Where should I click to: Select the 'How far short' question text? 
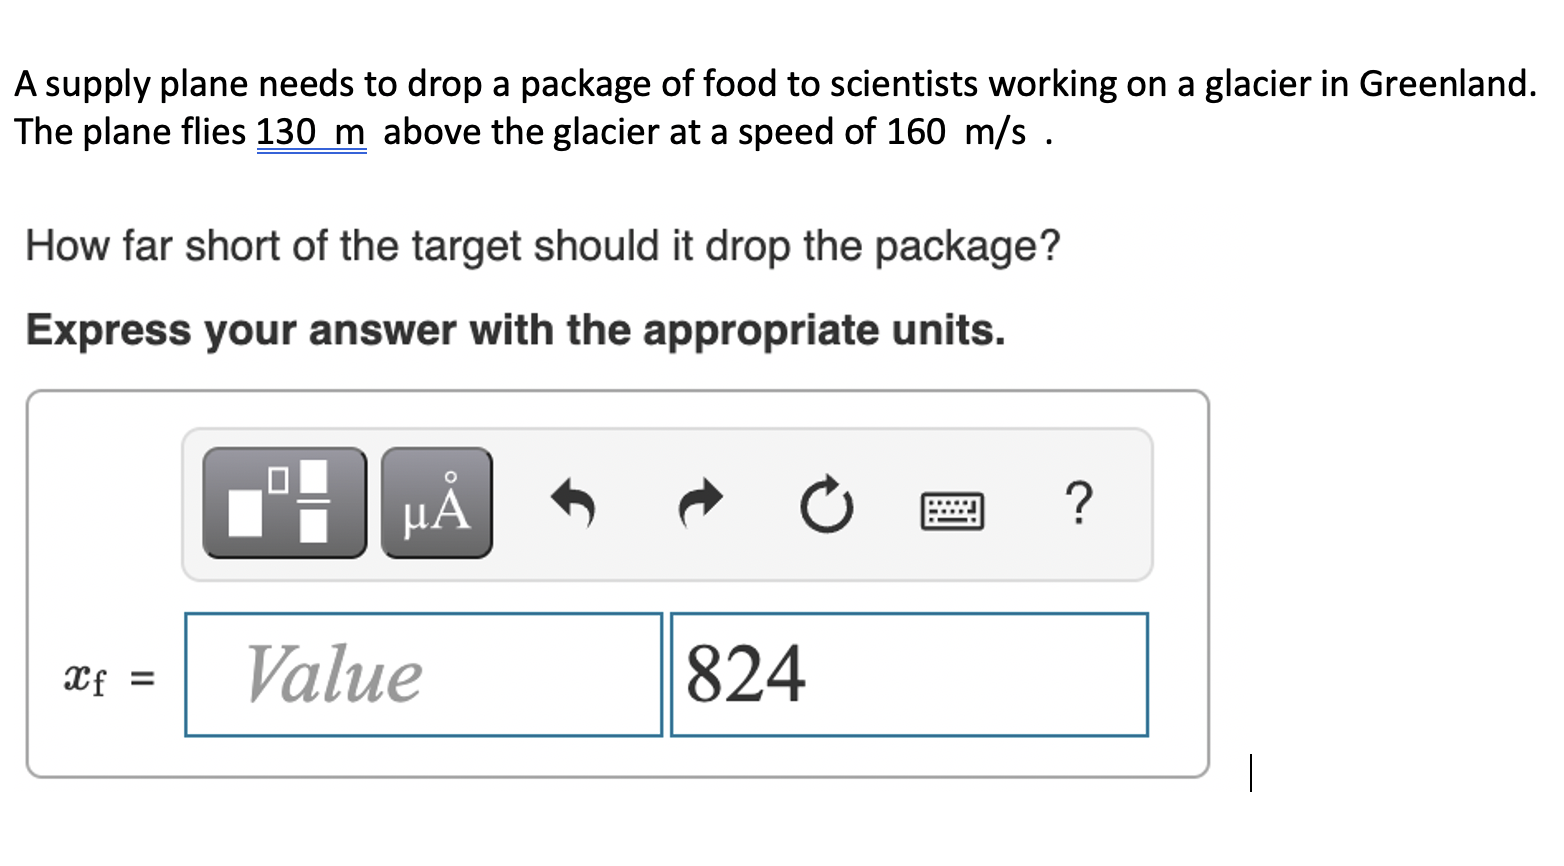click(x=543, y=245)
